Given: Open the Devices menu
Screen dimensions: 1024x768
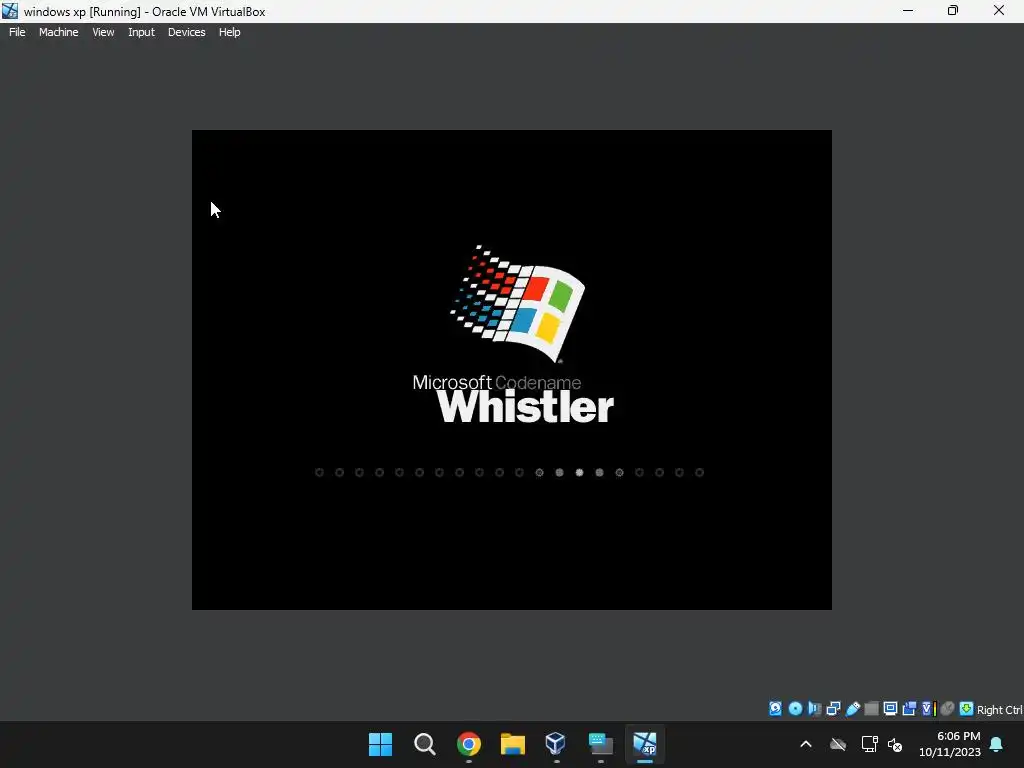Looking at the screenshot, I should click(x=186, y=32).
